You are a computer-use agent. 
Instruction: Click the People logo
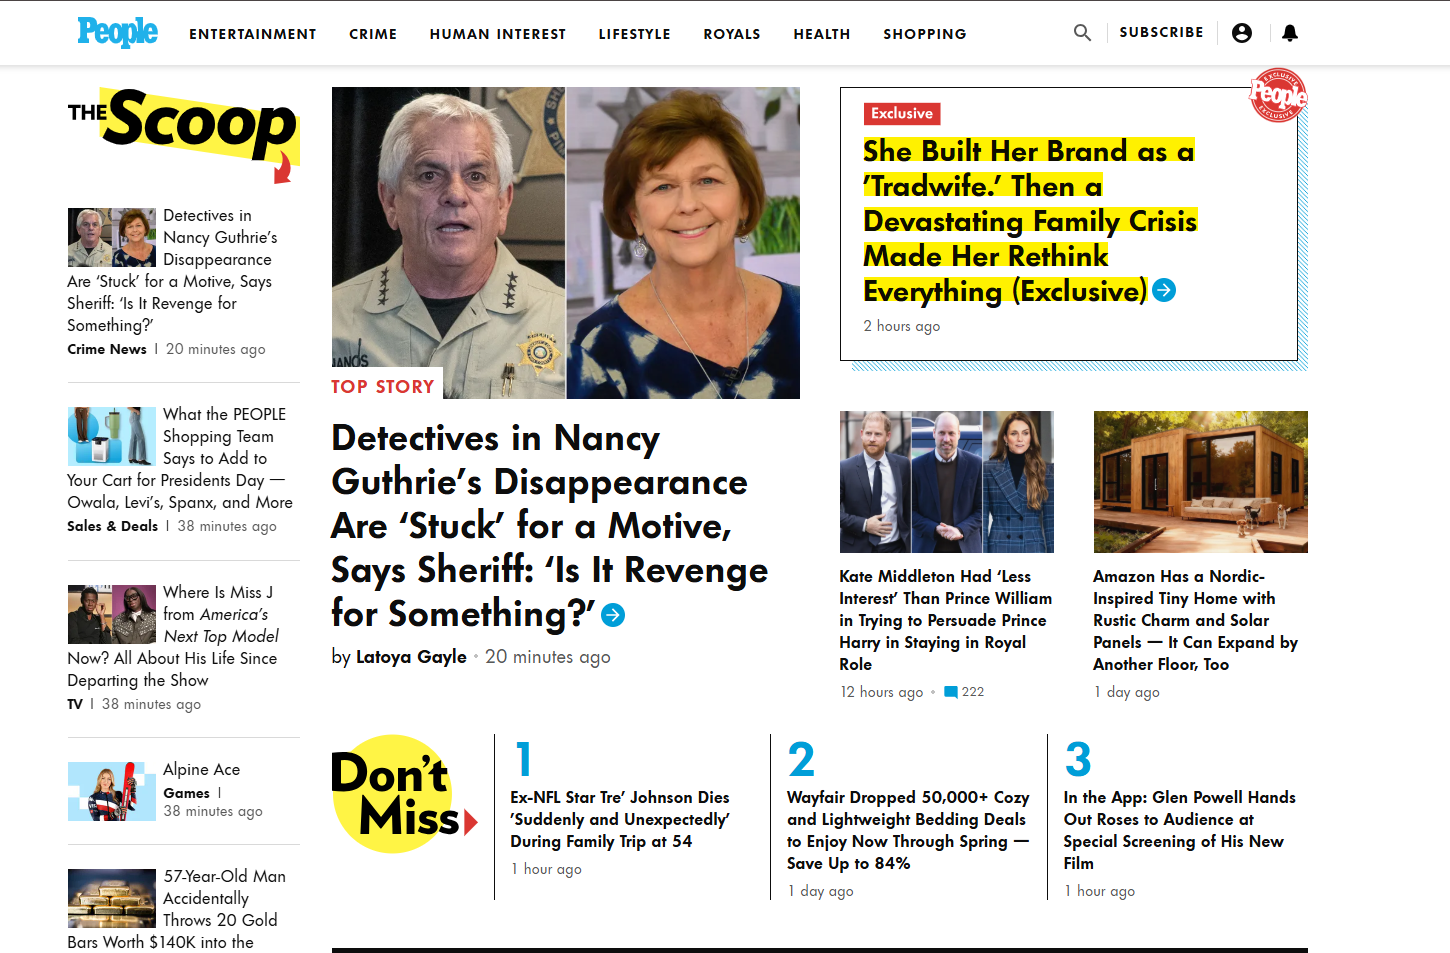pos(117,32)
